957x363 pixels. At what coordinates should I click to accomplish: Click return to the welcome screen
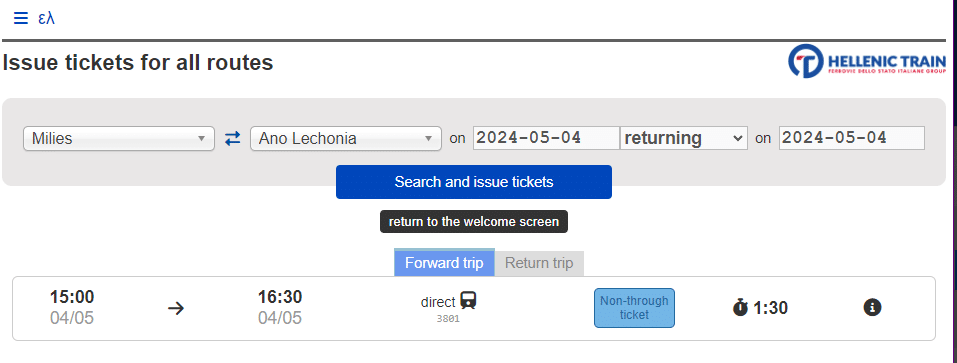pyautogui.click(x=474, y=221)
